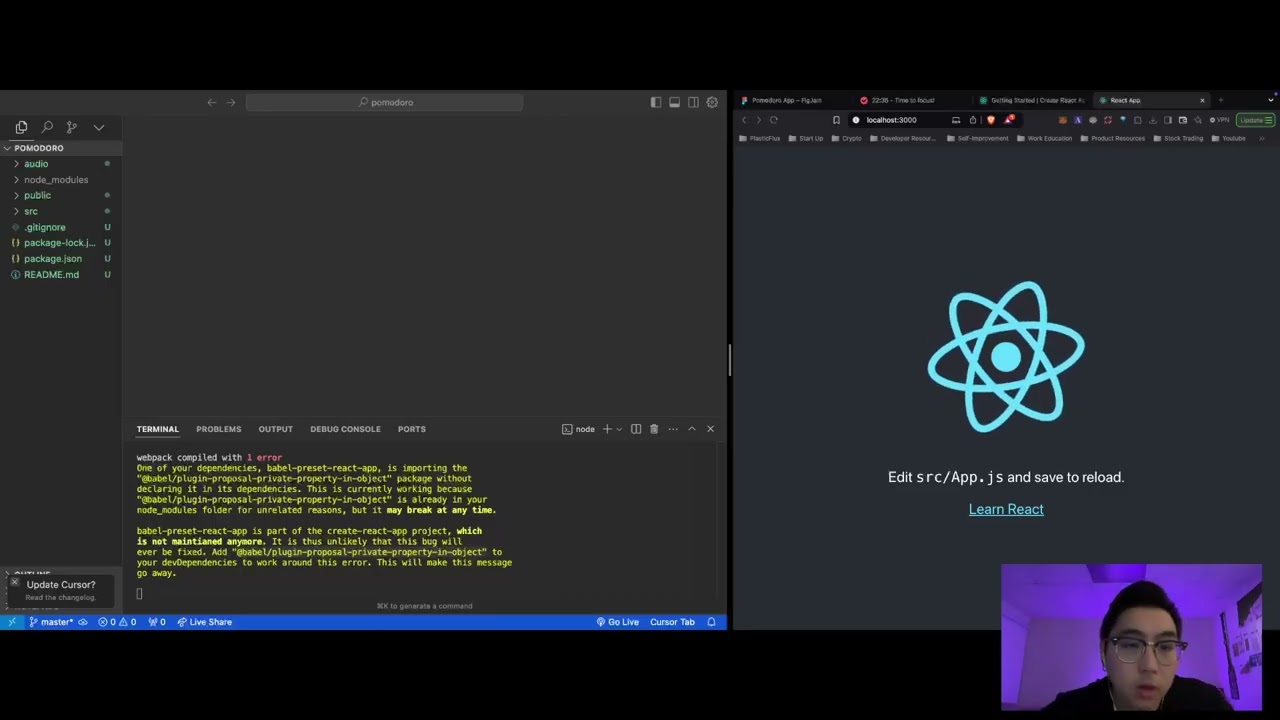The width and height of the screenshot is (1280, 720).
Task: Toggle Cursor Tab in status bar
Action: click(672, 622)
